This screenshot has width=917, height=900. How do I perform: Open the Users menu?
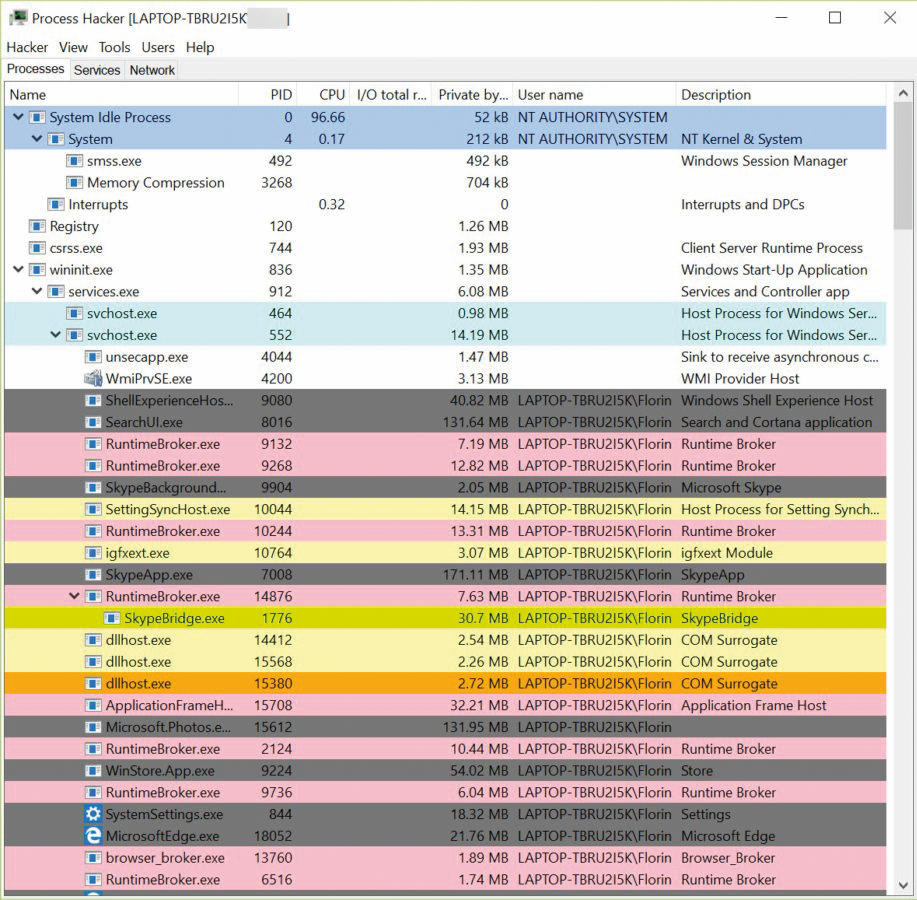click(x=158, y=47)
